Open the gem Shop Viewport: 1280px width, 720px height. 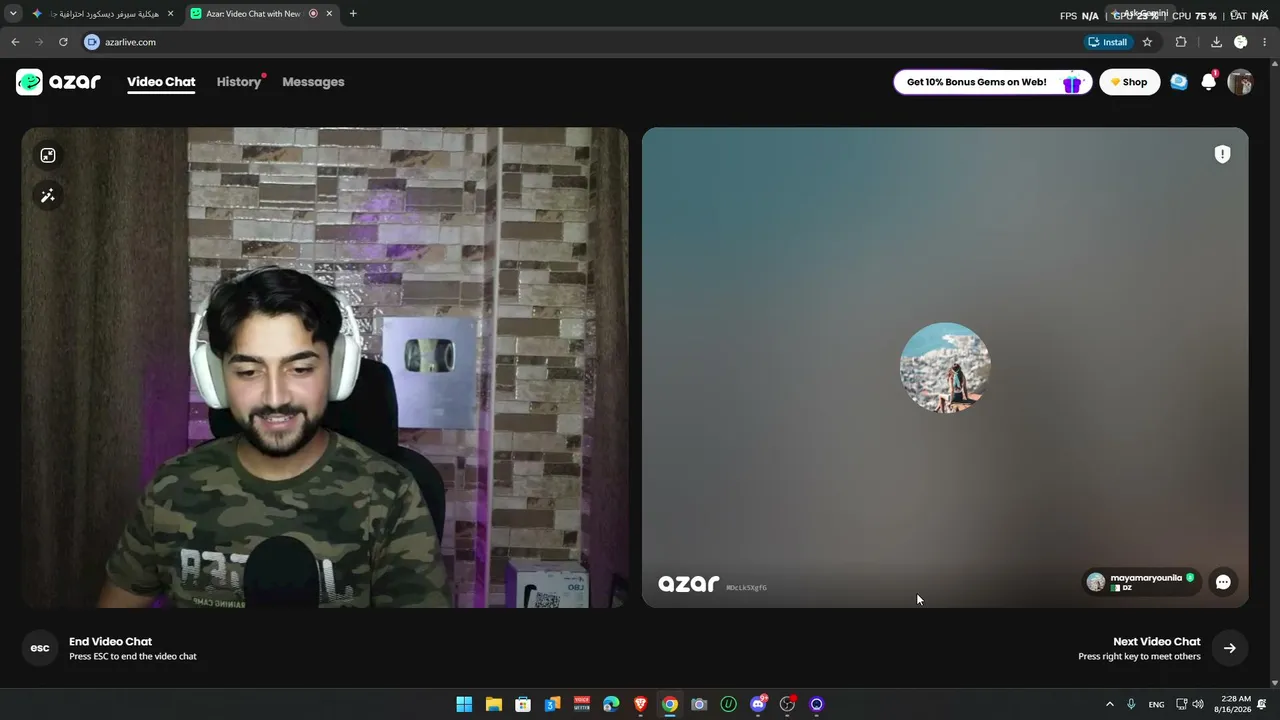(x=1130, y=82)
